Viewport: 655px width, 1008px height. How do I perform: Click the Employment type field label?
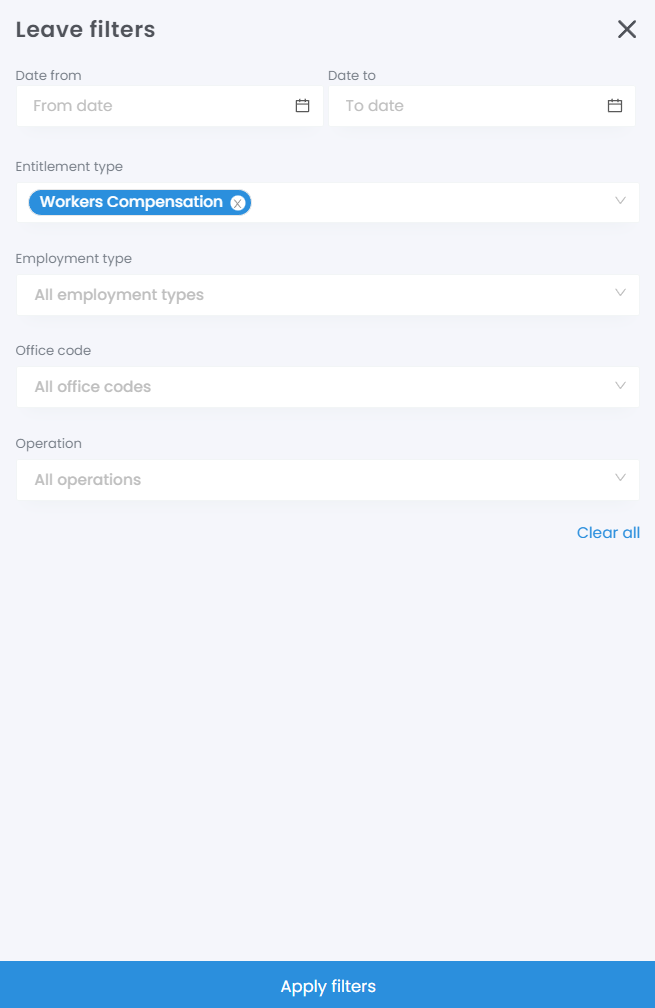[x=73, y=259]
